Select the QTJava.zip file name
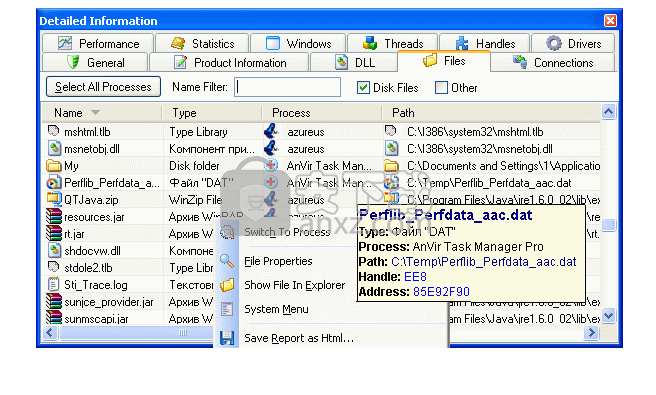Screen dimensions: 656x395 tap(91, 200)
